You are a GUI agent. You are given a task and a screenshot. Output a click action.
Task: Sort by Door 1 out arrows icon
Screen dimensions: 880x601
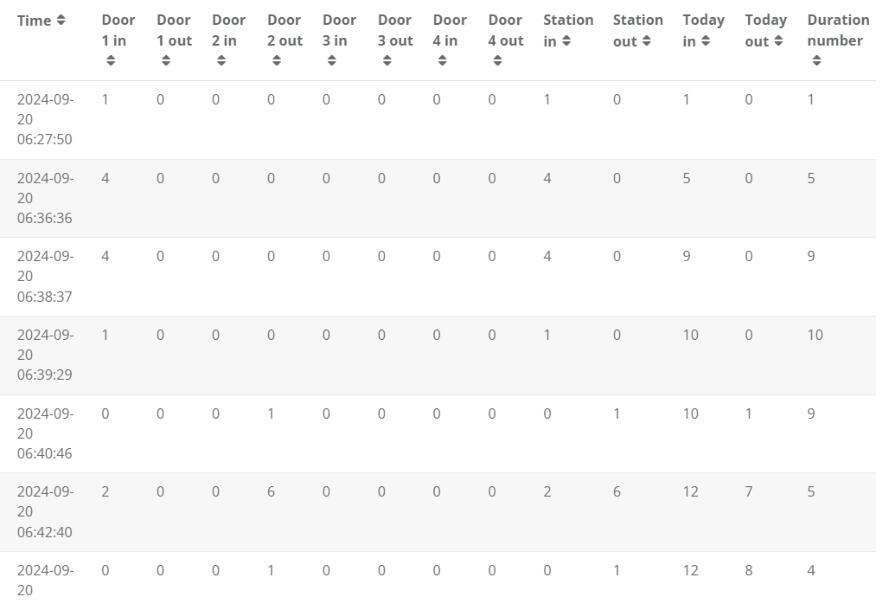coord(166,61)
